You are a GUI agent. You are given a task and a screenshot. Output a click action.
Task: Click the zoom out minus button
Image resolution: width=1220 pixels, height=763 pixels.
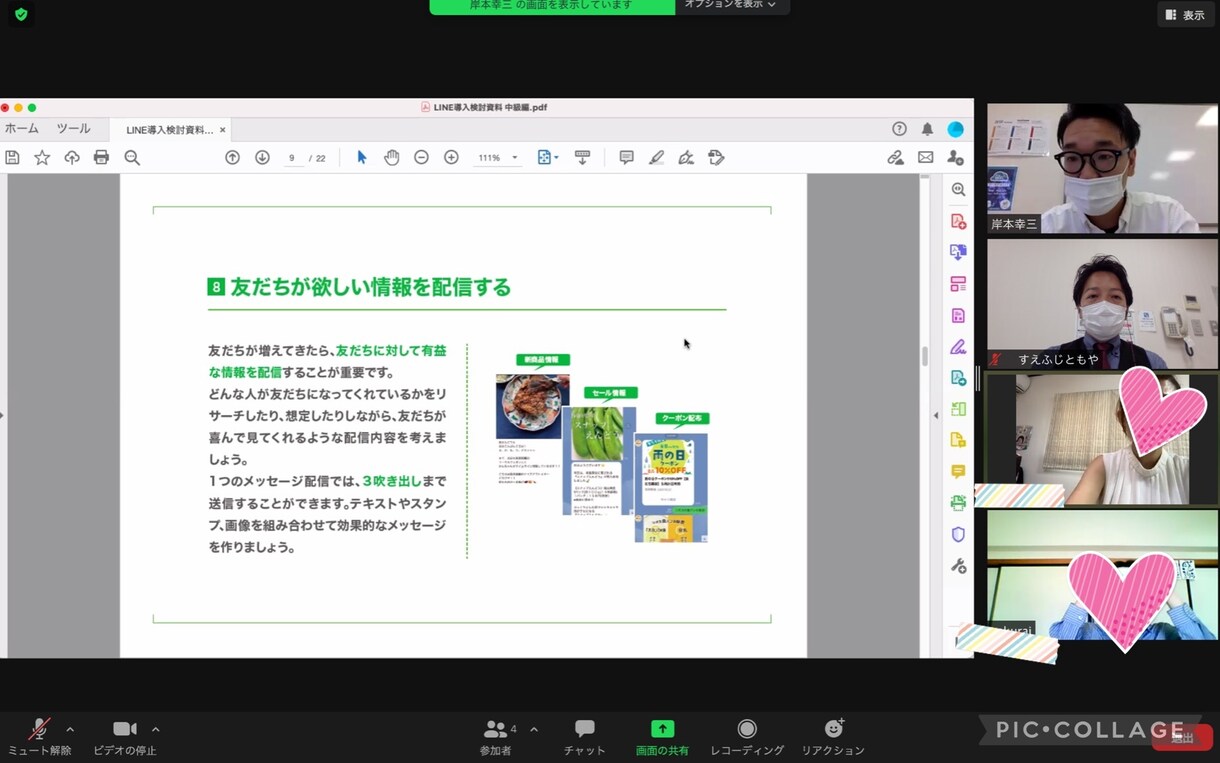tap(421, 158)
